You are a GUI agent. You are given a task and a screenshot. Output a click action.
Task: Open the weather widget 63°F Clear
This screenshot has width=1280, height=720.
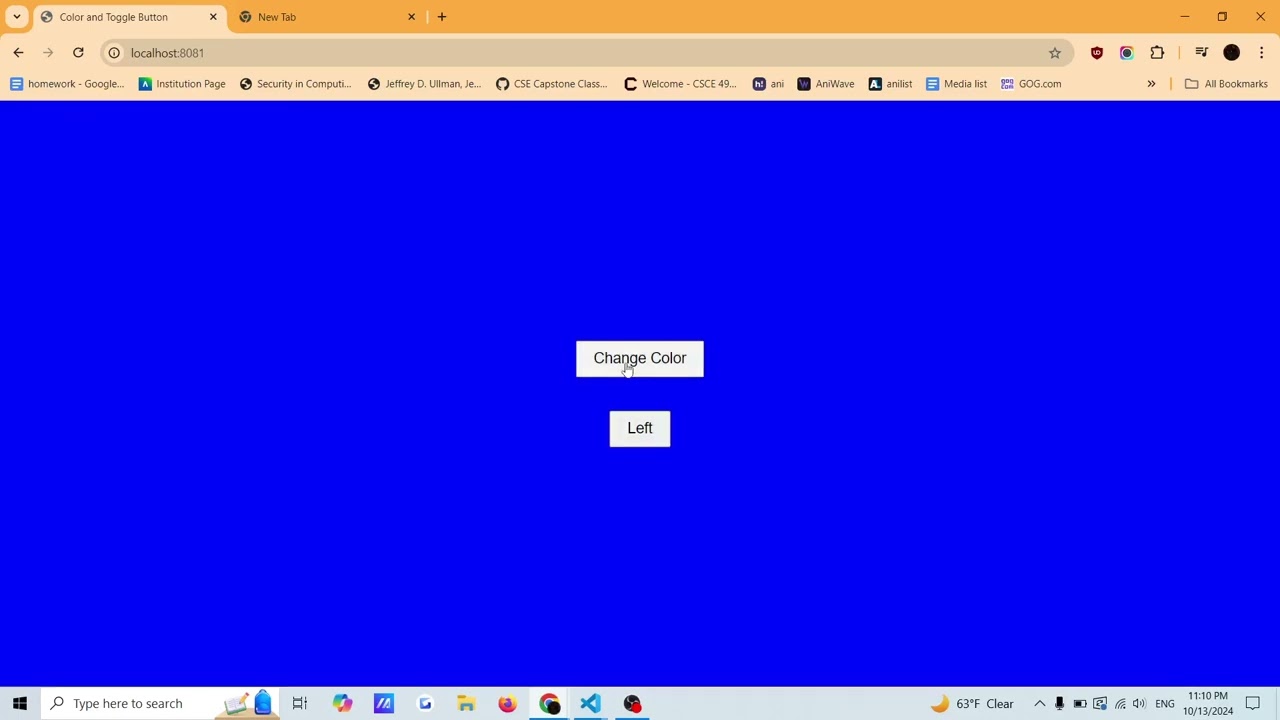pyautogui.click(x=972, y=704)
